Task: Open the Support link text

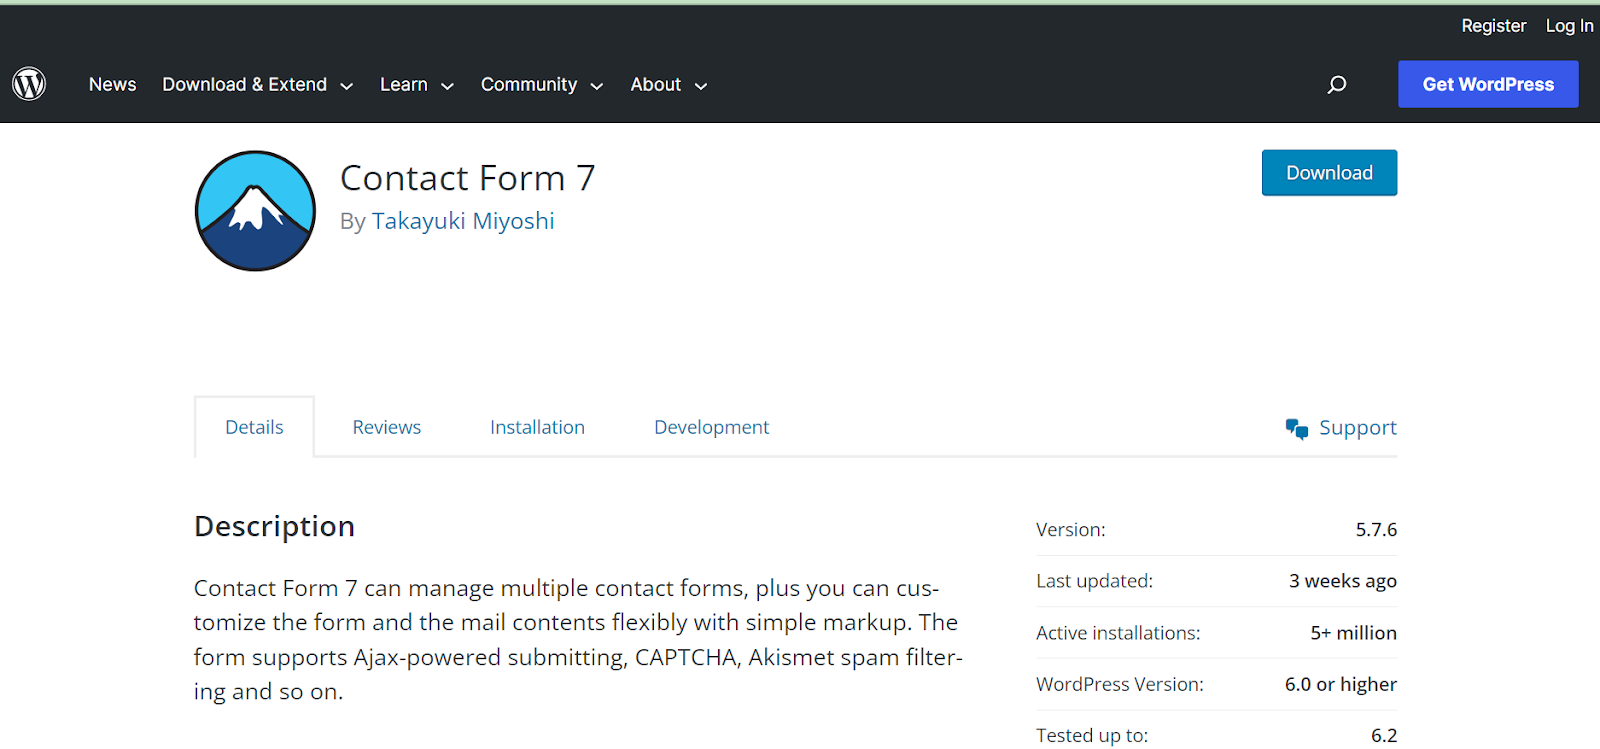Action: click(1358, 428)
